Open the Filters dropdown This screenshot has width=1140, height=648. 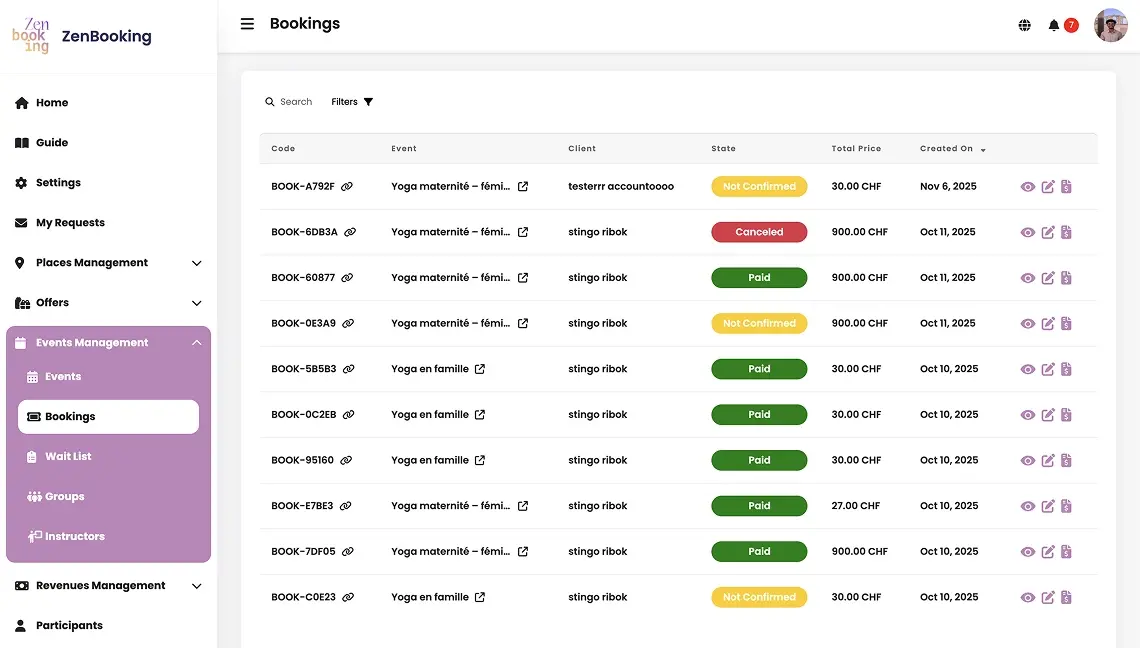tap(352, 102)
